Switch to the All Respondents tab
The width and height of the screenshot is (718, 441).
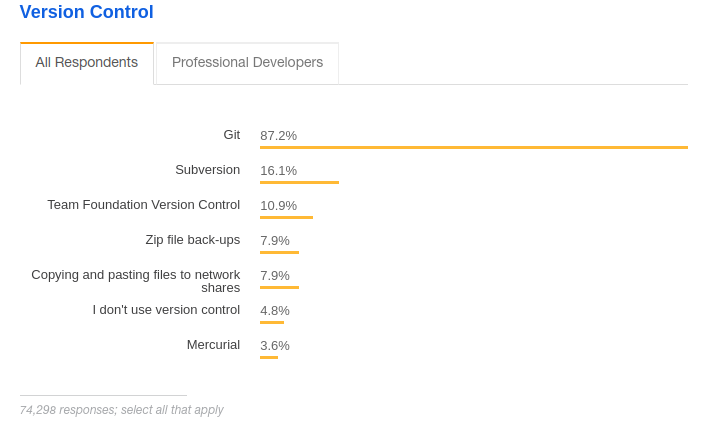click(87, 63)
